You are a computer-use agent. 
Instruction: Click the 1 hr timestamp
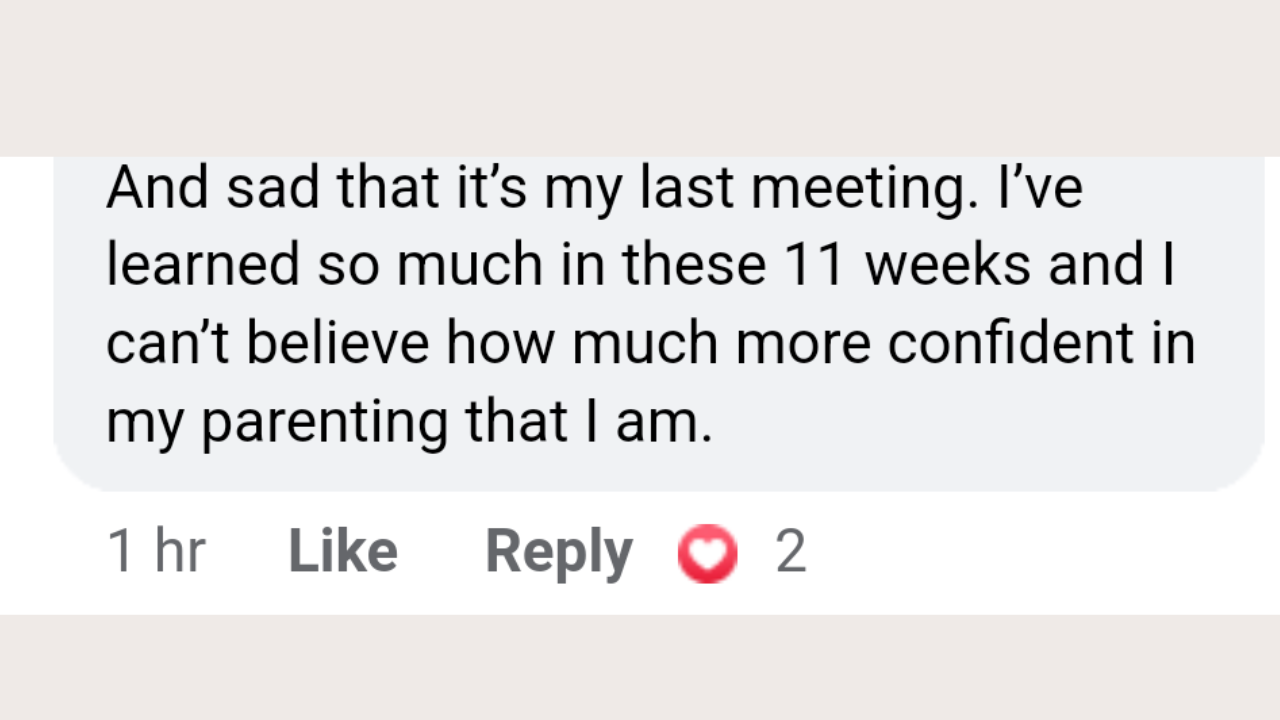click(x=156, y=552)
